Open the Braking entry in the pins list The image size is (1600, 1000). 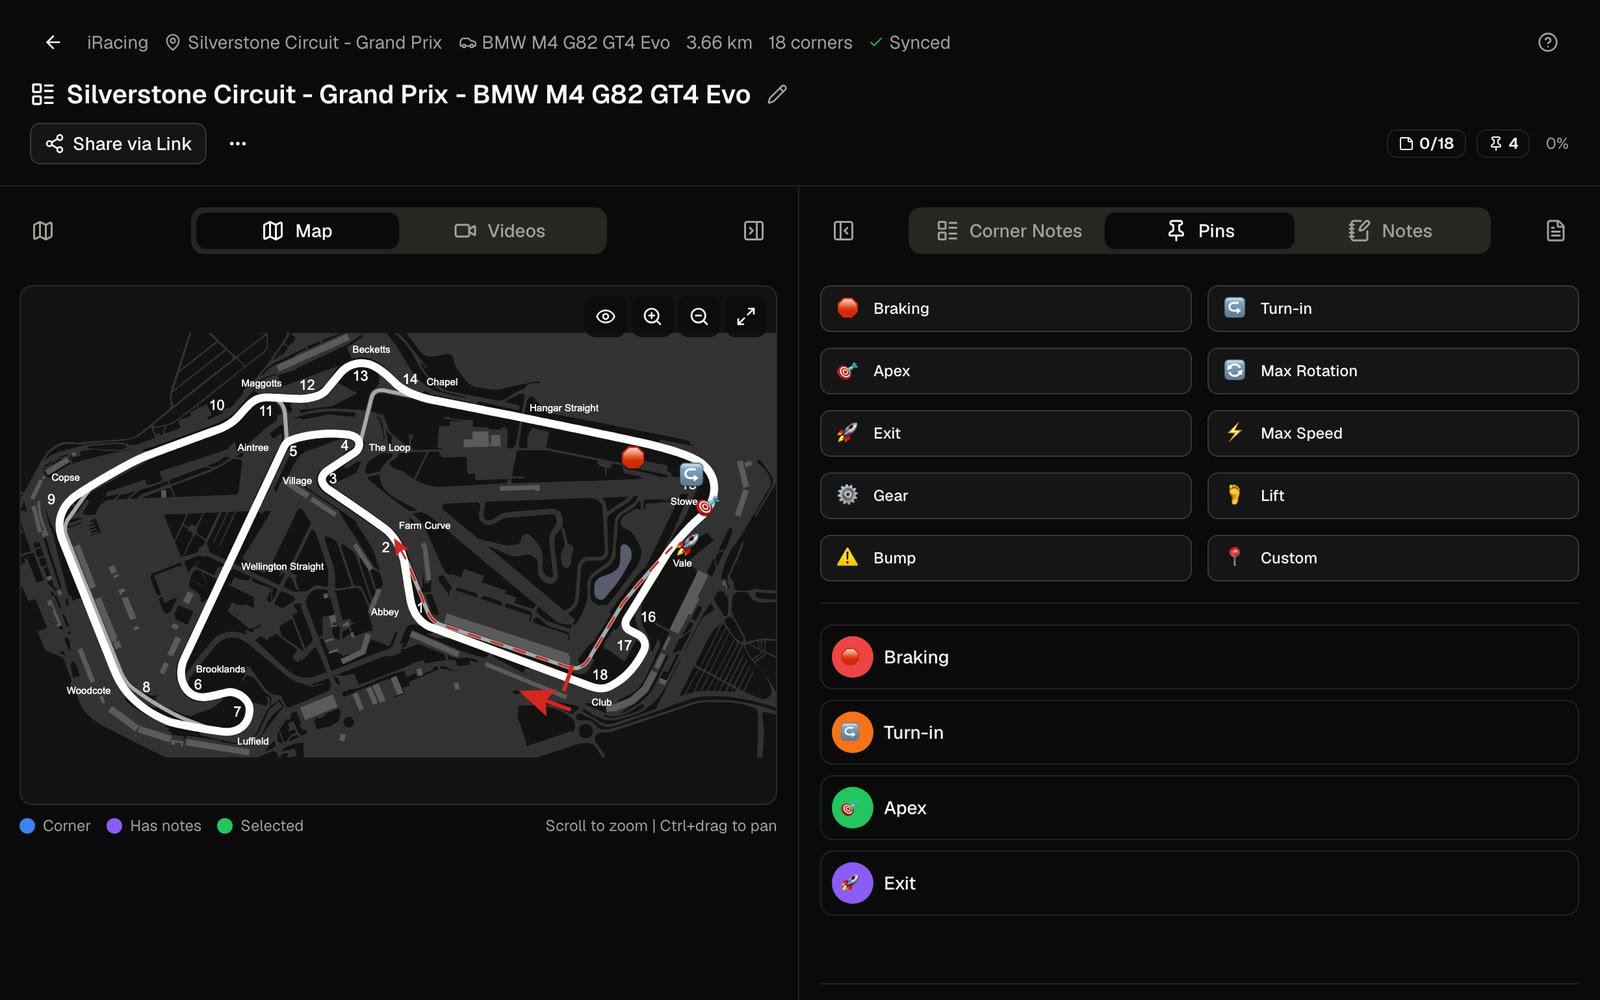click(x=1199, y=657)
